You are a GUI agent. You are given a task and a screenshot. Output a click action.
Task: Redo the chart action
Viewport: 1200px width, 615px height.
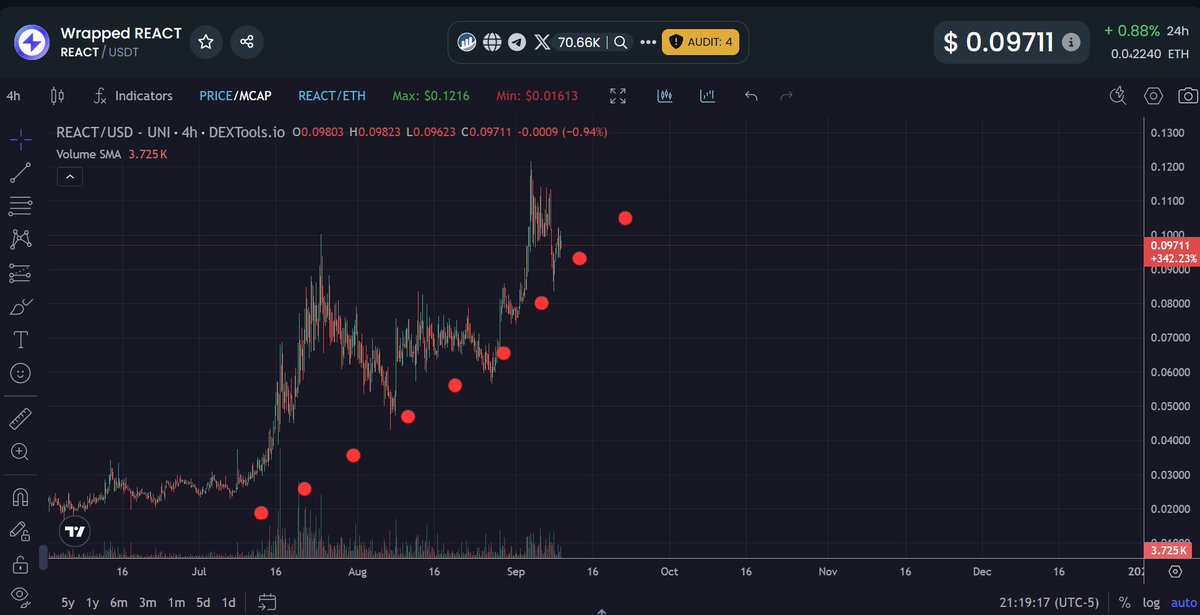pos(786,96)
